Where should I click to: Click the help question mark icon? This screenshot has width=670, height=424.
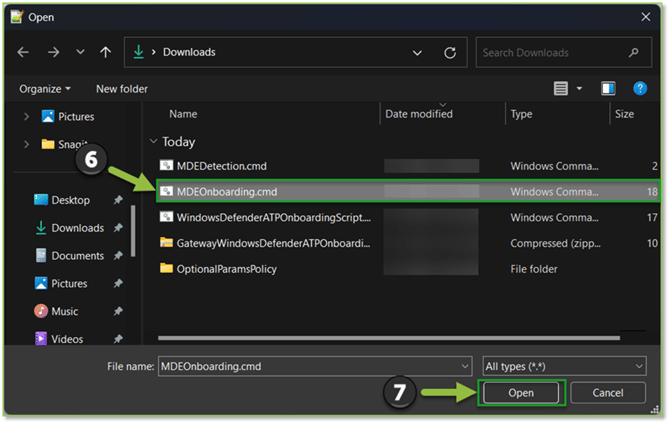coord(637,89)
